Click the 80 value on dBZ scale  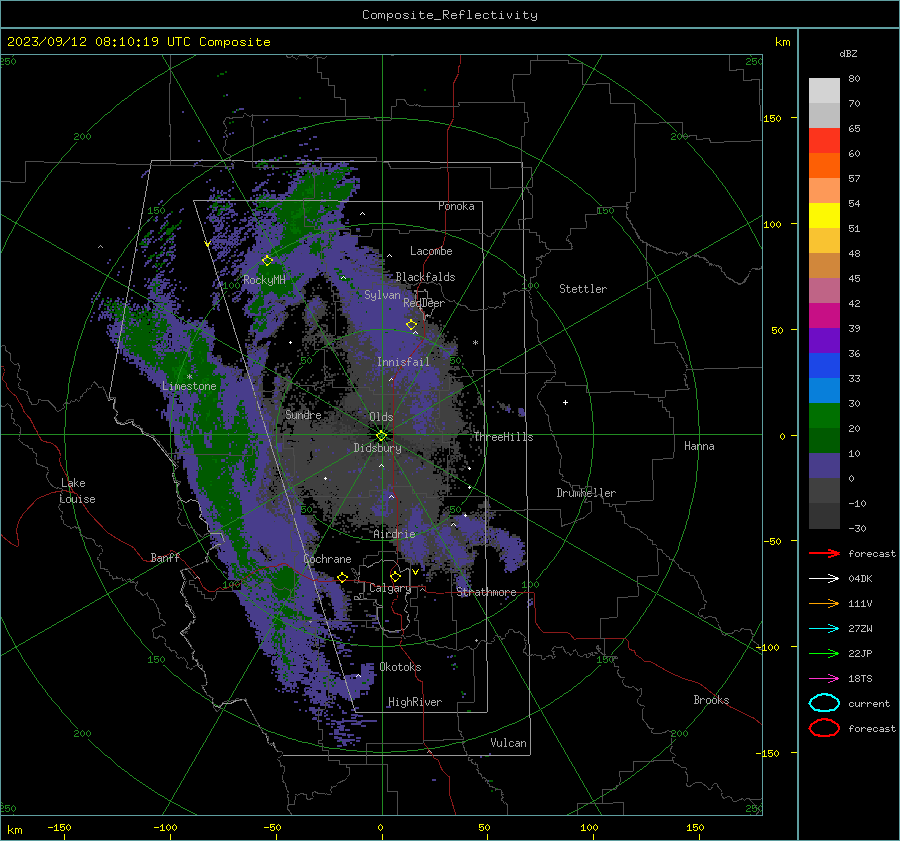[854, 79]
